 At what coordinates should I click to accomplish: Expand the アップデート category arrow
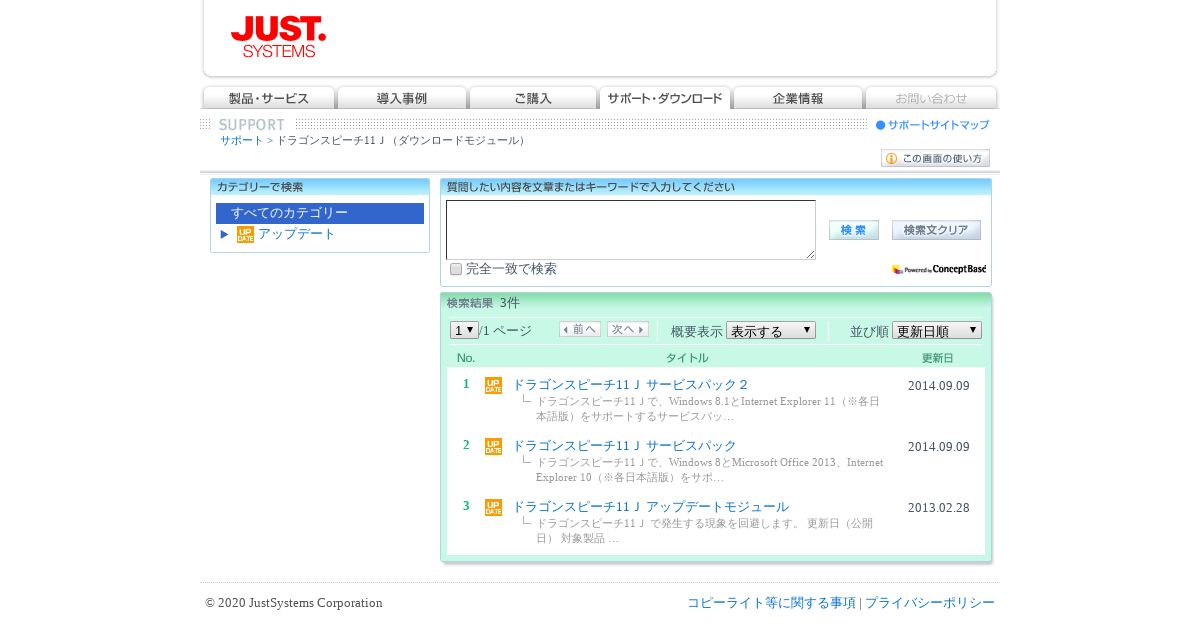pyautogui.click(x=225, y=234)
